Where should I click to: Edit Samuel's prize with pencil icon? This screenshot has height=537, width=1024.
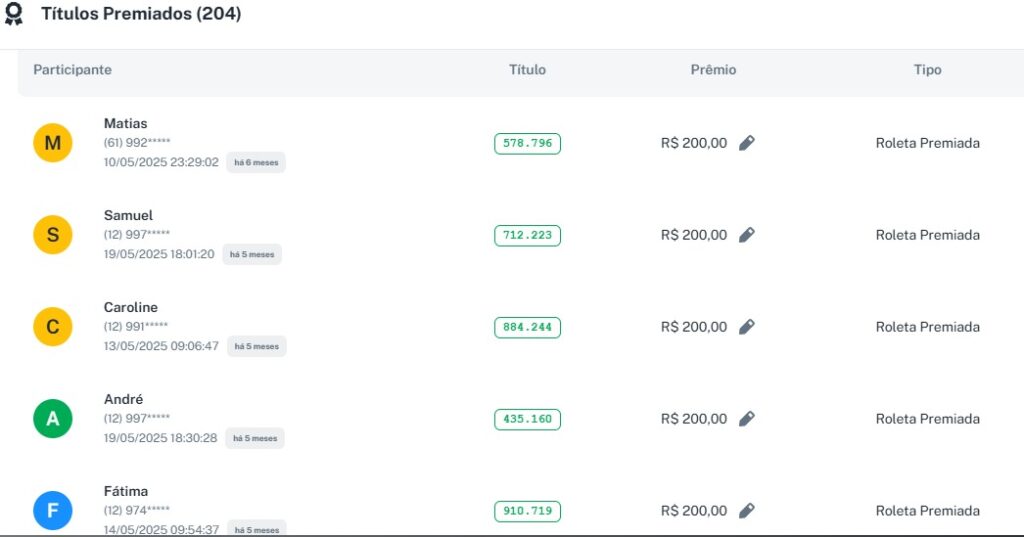747,235
